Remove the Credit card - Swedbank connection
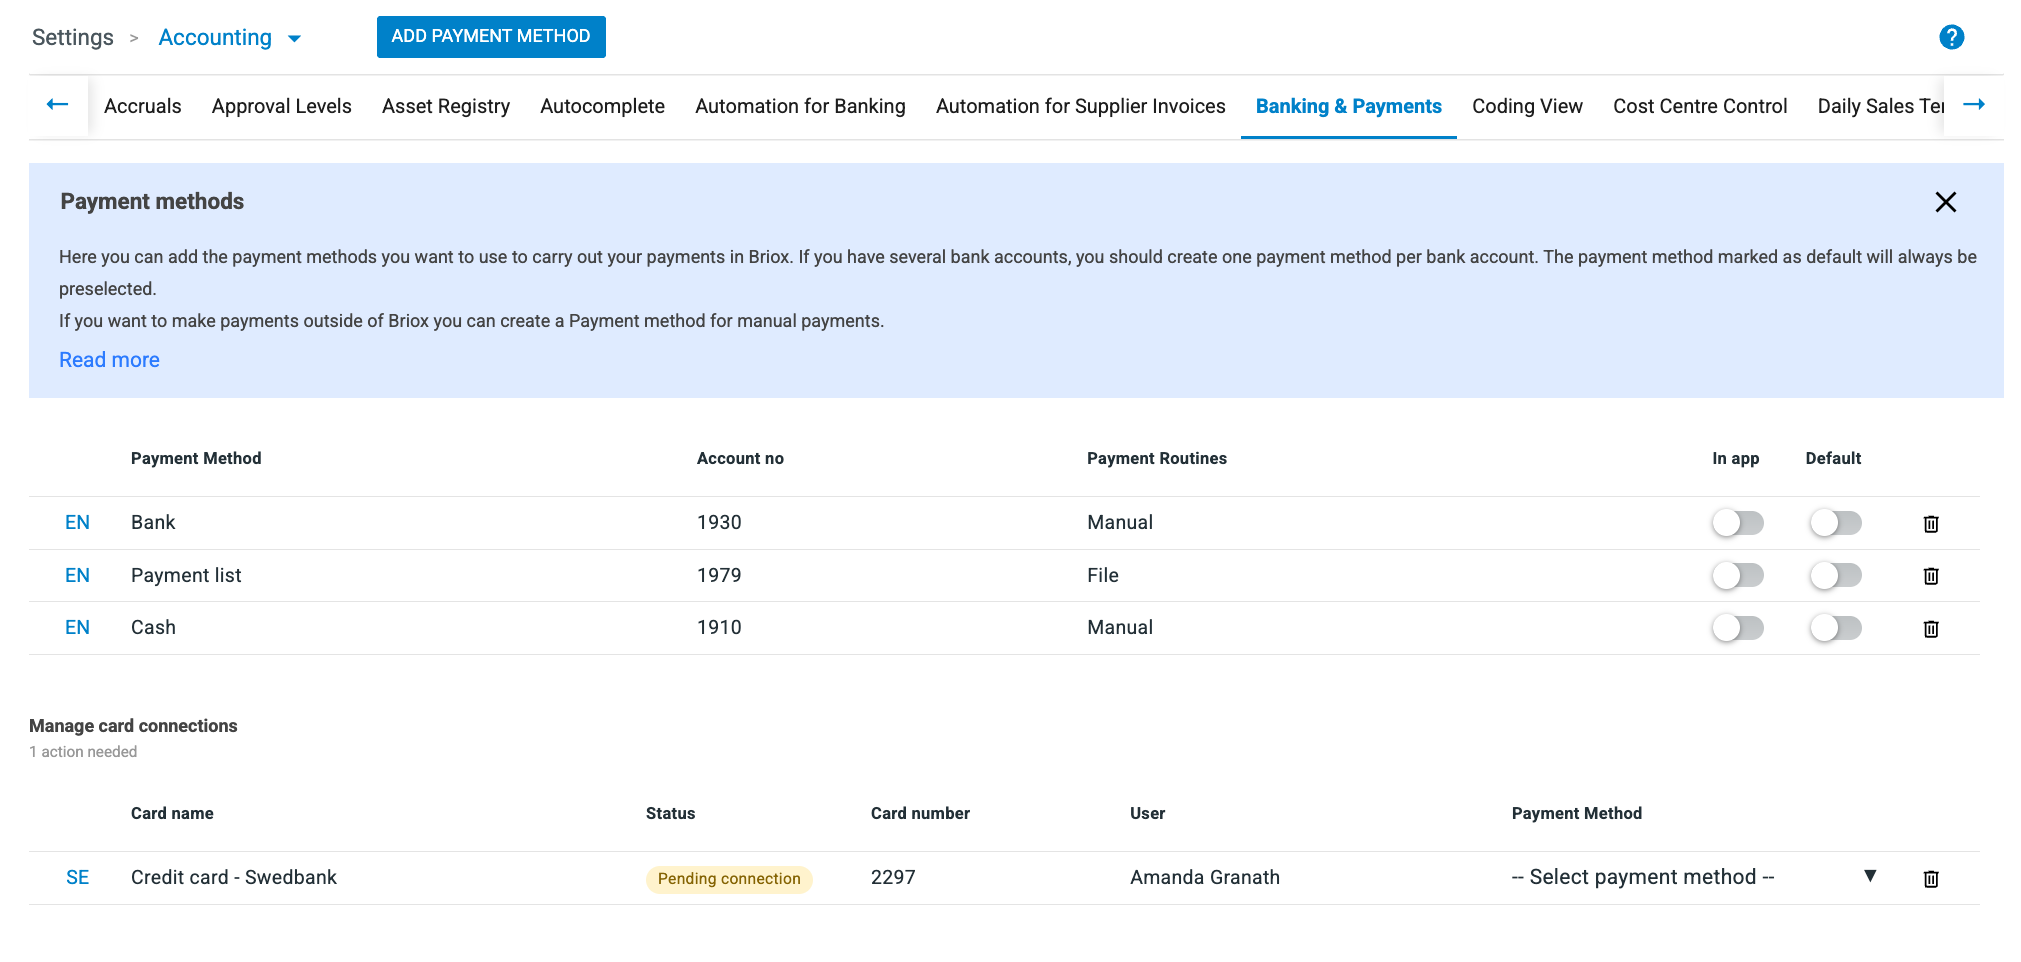Image resolution: width=2021 pixels, height=962 pixels. click(1930, 878)
